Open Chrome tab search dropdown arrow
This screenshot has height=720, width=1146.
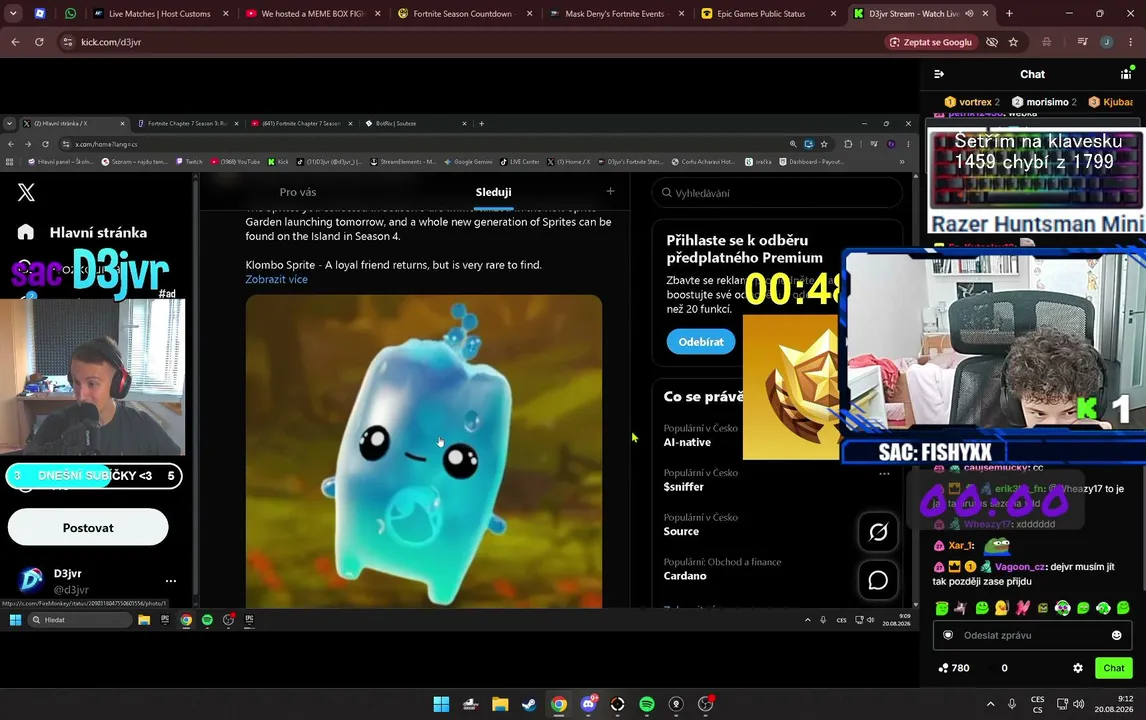(14, 13)
